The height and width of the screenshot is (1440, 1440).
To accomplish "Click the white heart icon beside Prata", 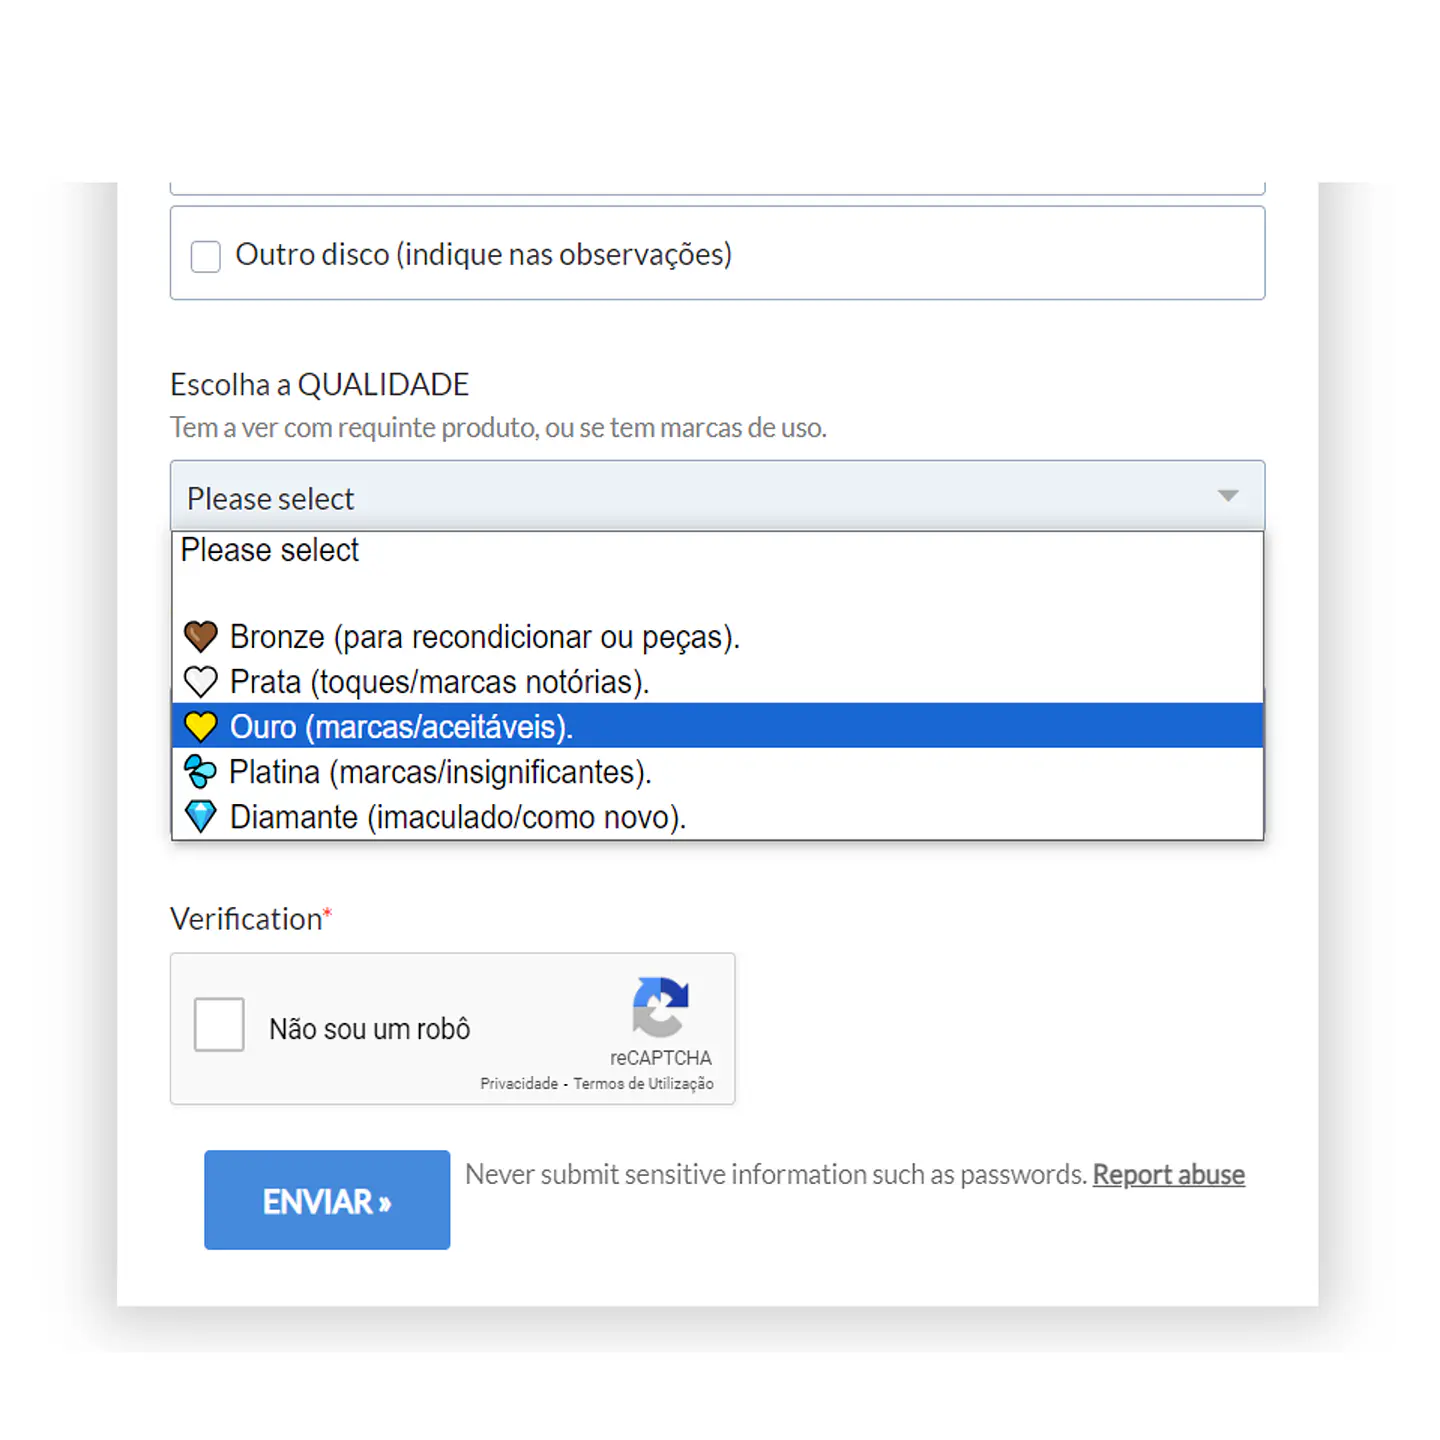I will (201, 681).
